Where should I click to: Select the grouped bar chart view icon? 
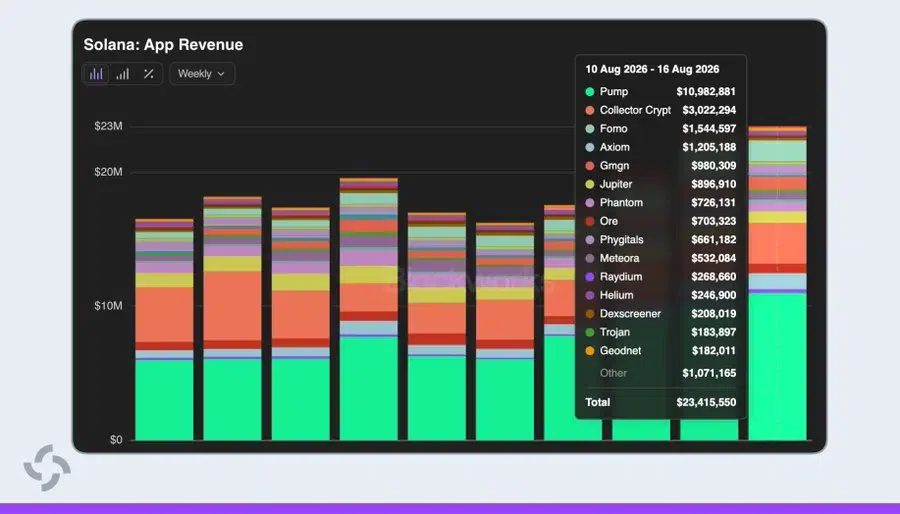(96, 74)
